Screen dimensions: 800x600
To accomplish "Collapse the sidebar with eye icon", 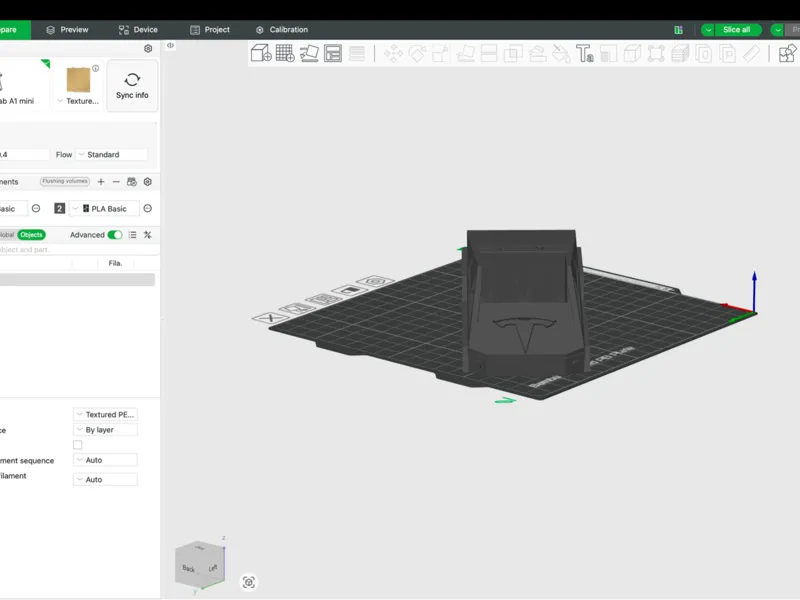I will coord(170,45).
